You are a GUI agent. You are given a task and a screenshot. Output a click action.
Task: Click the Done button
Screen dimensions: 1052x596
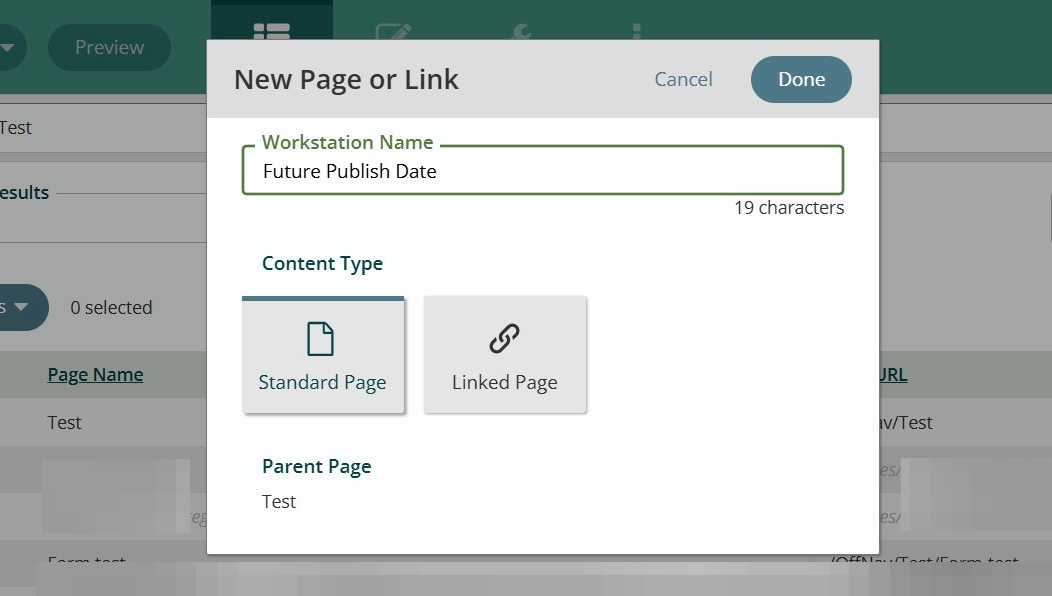801,80
